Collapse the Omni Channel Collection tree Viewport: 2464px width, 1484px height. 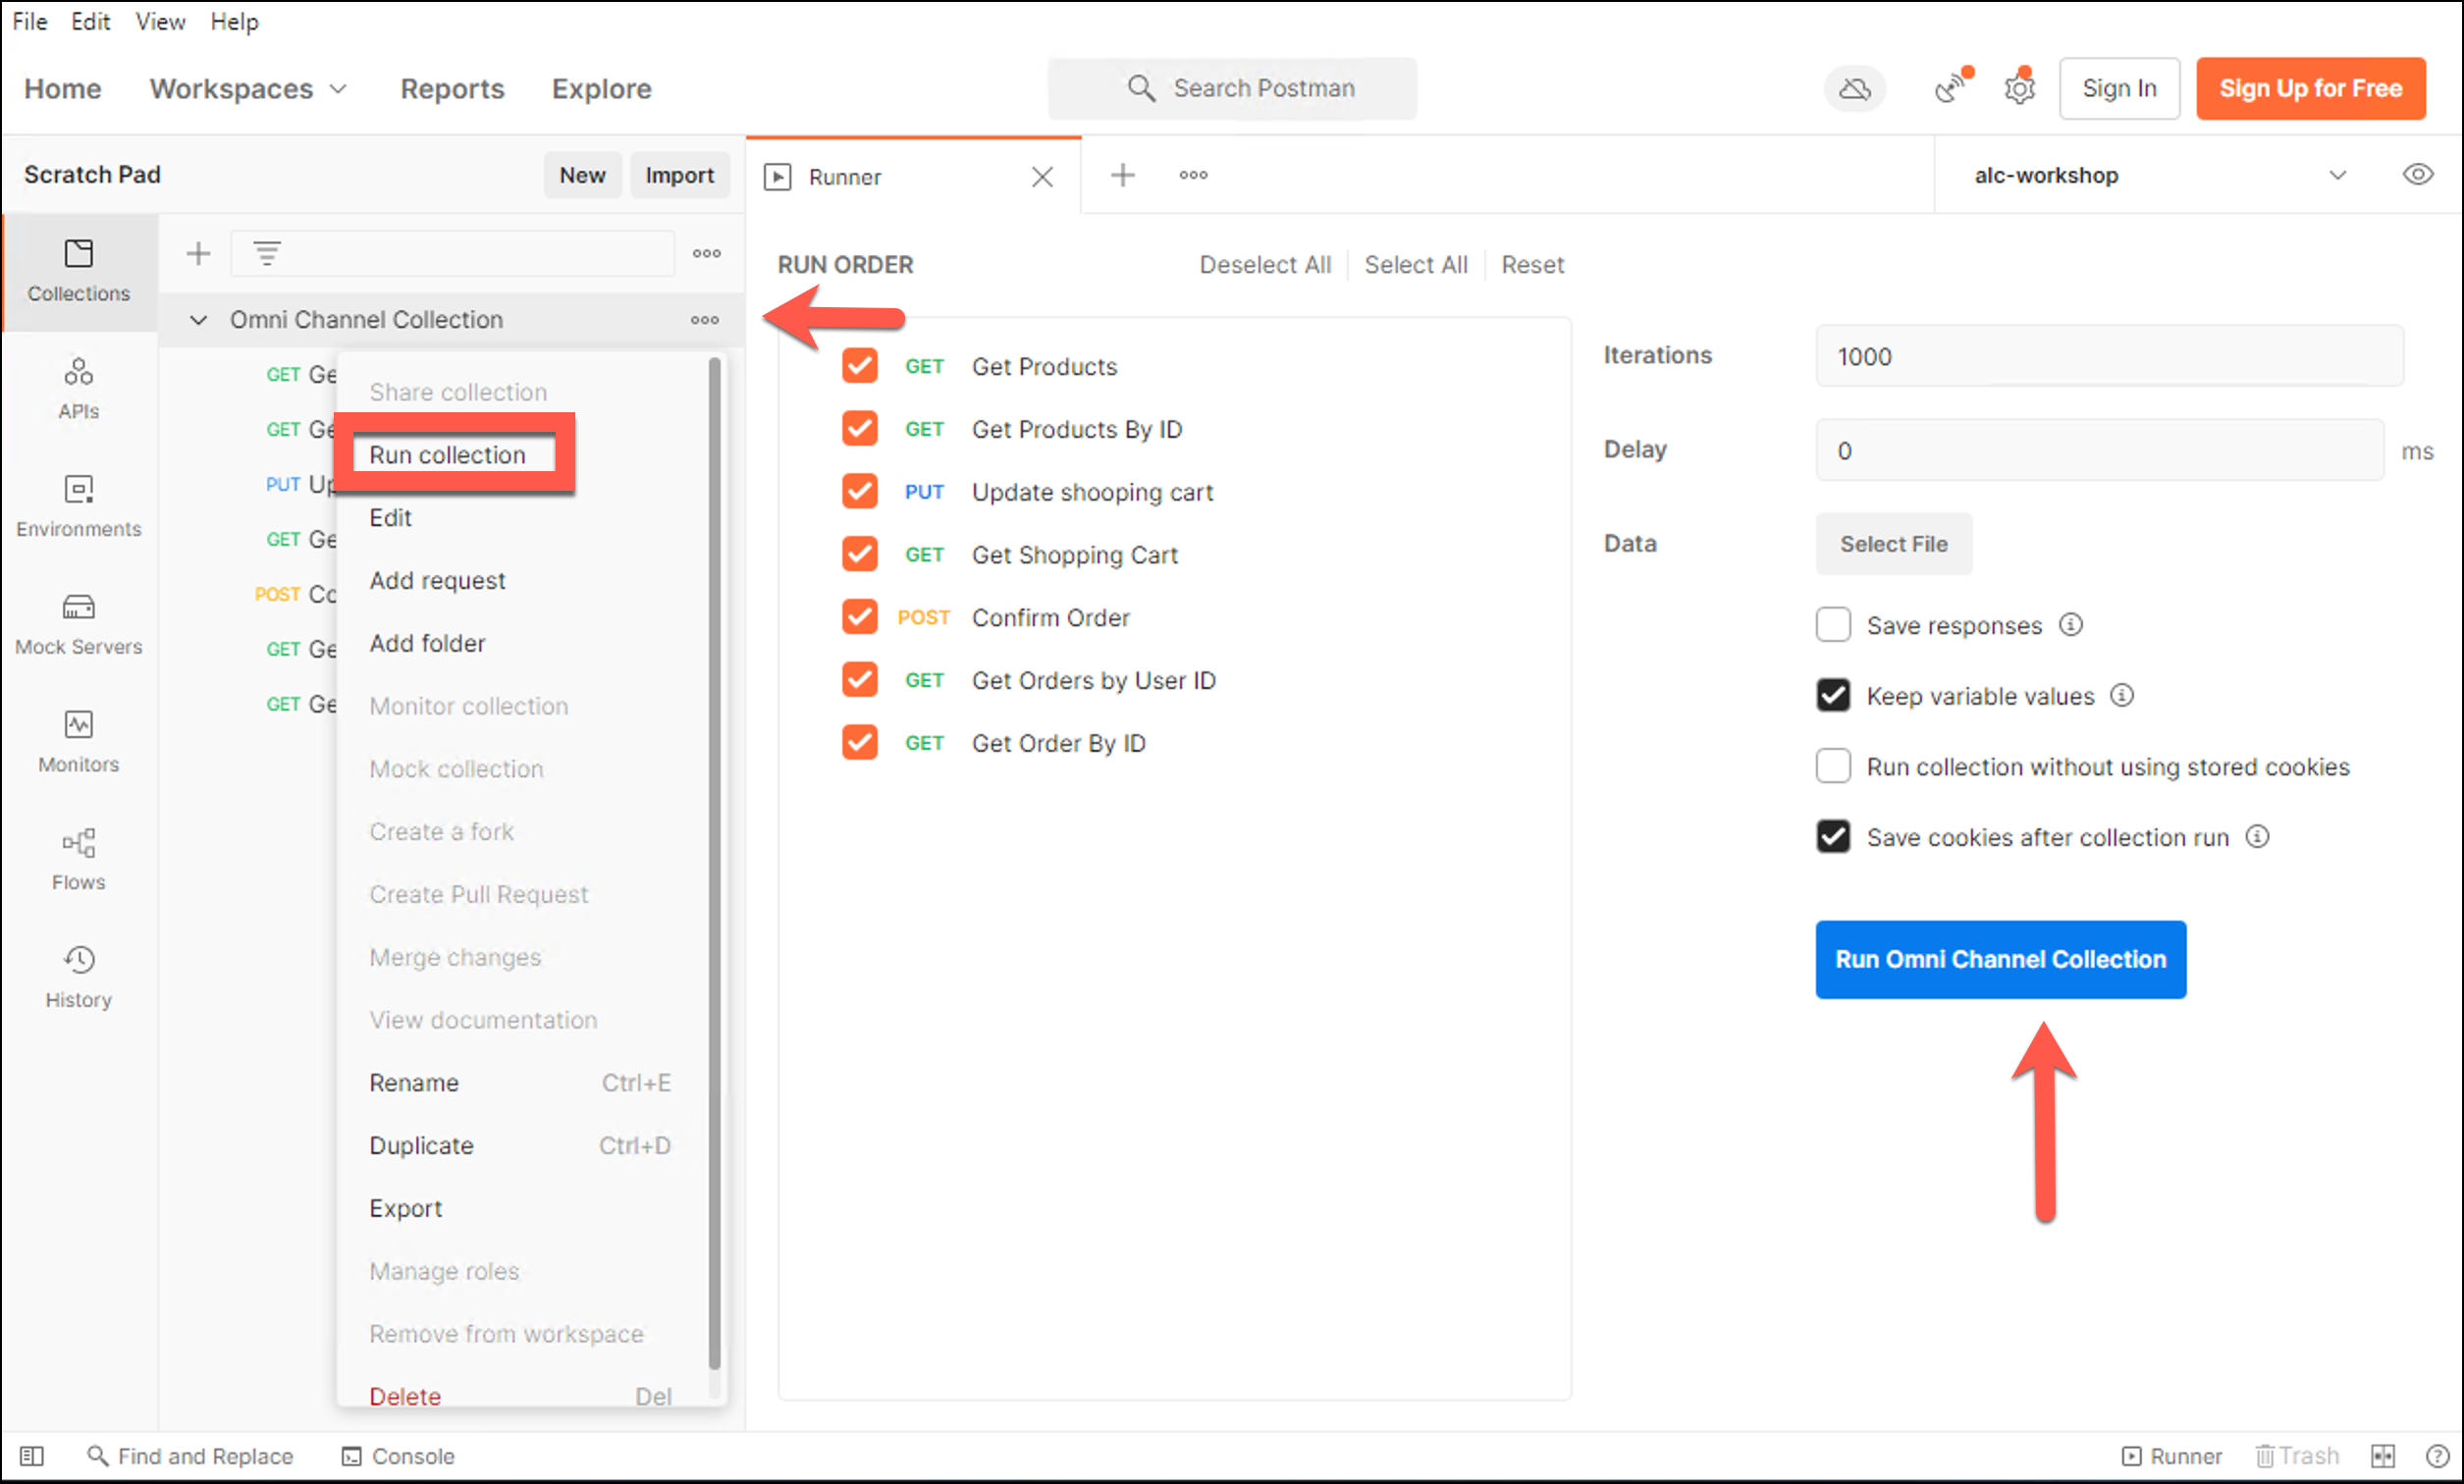click(x=198, y=320)
